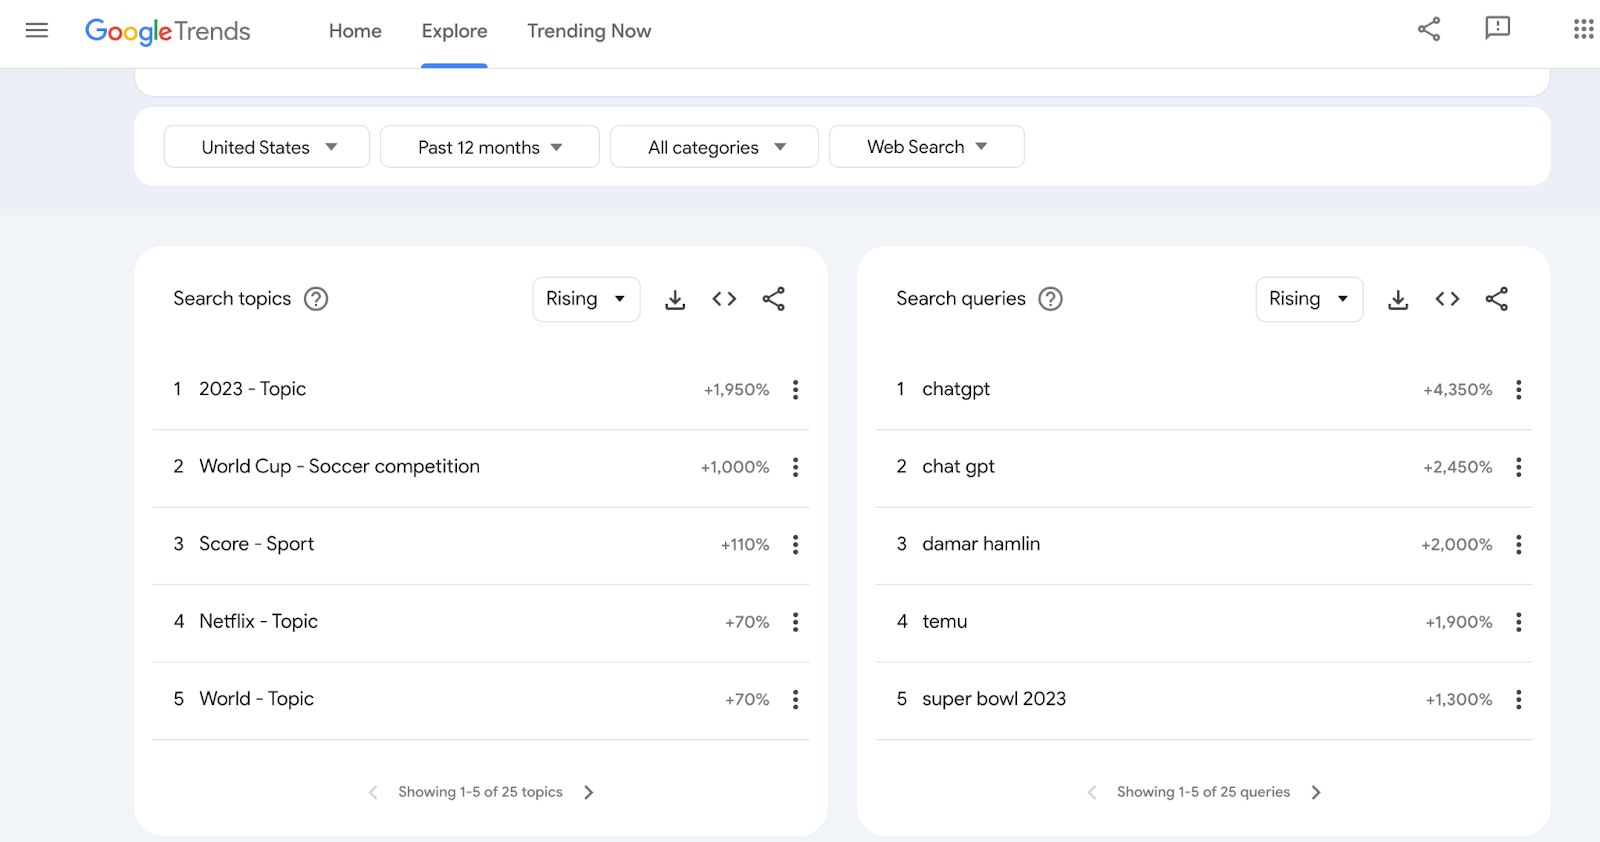Open more options for World - Topic
1600x842 pixels.
tap(796, 700)
